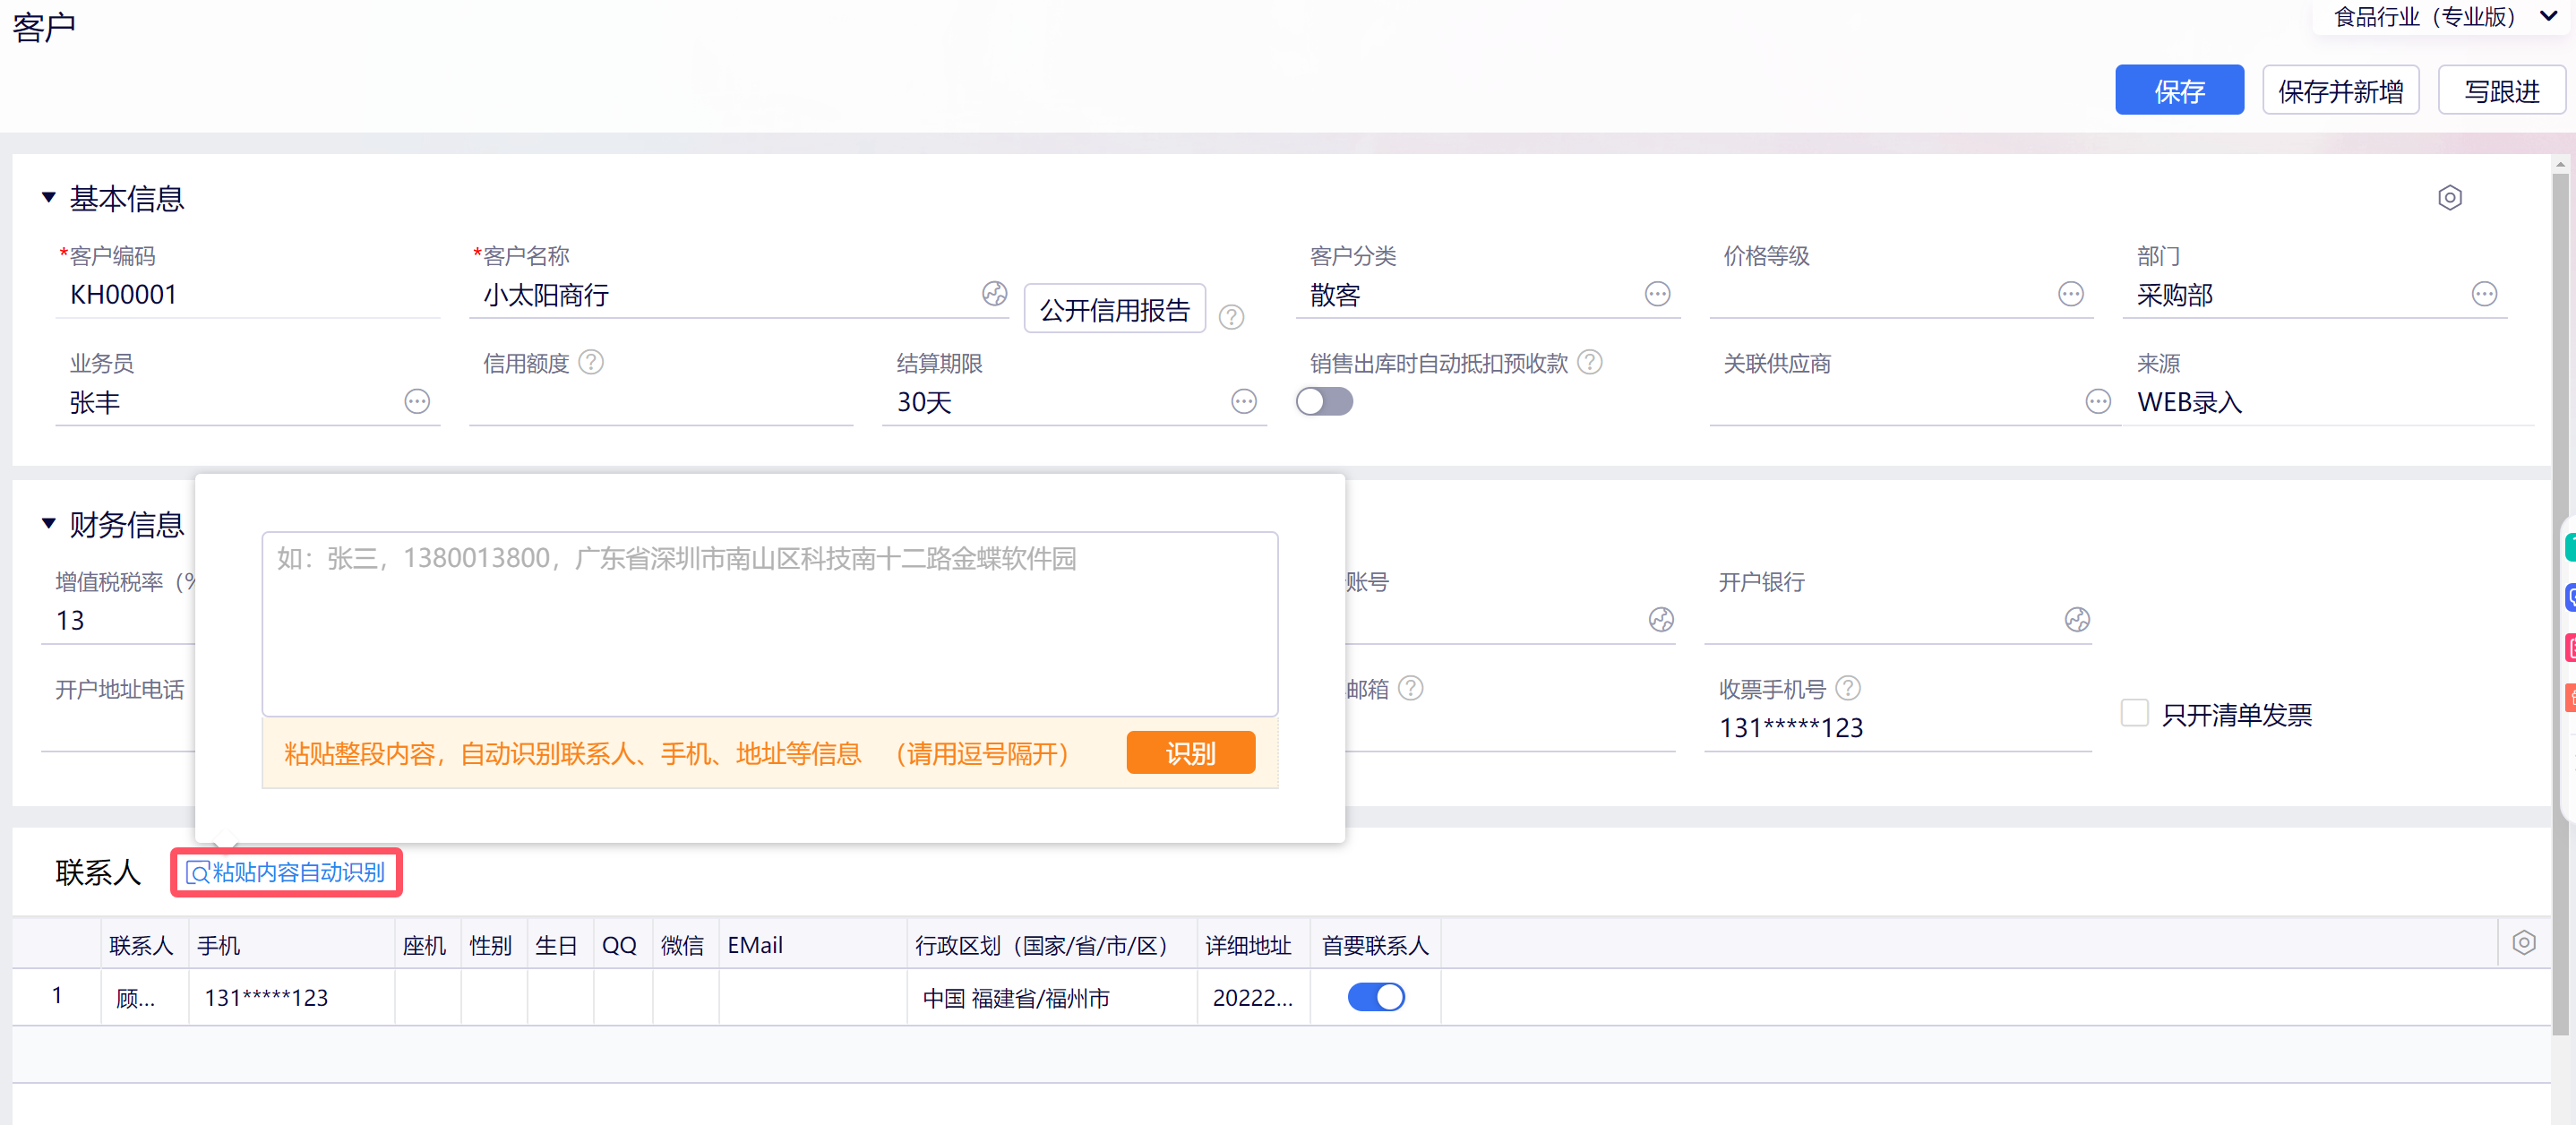Collapse the 财务信息 section

click(x=48, y=524)
